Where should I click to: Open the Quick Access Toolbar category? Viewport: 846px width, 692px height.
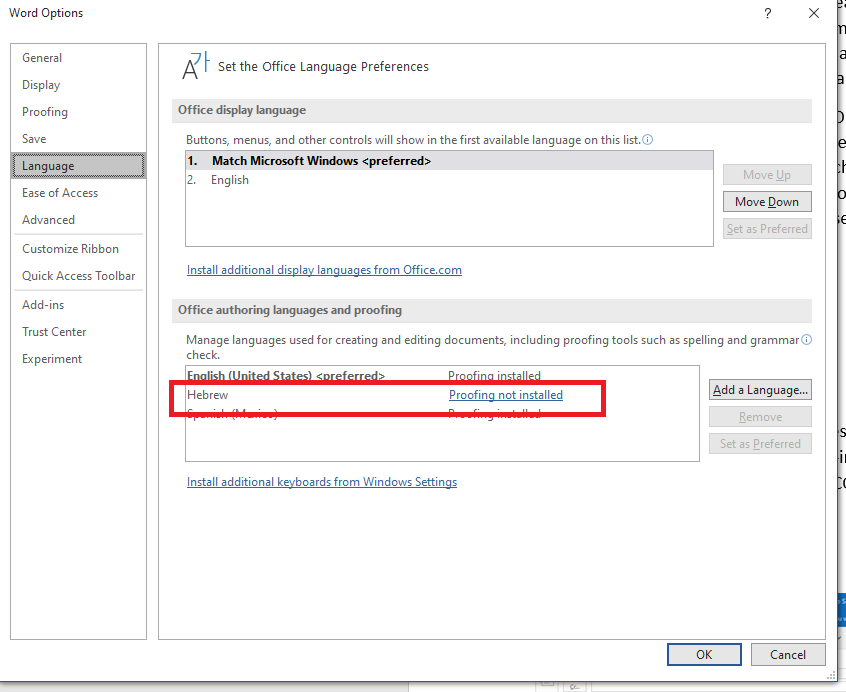pos(78,276)
